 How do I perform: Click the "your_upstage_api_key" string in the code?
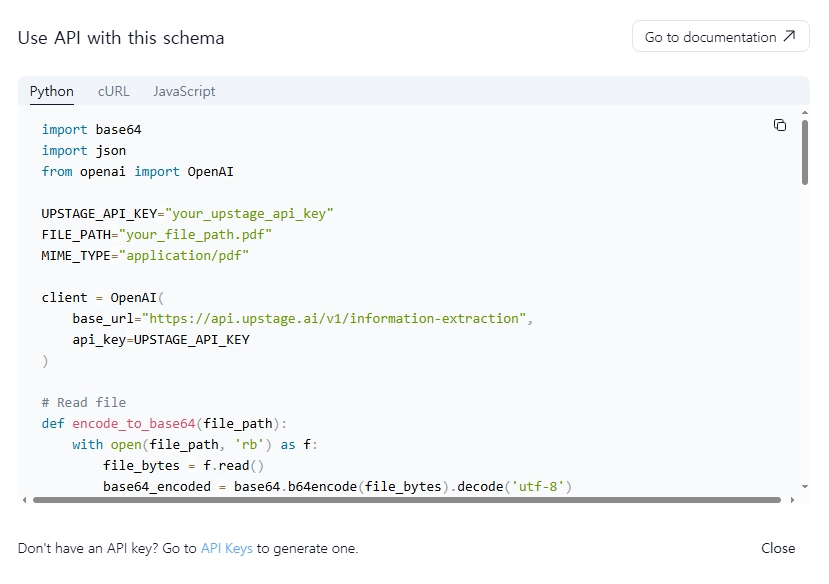(x=249, y=213)
